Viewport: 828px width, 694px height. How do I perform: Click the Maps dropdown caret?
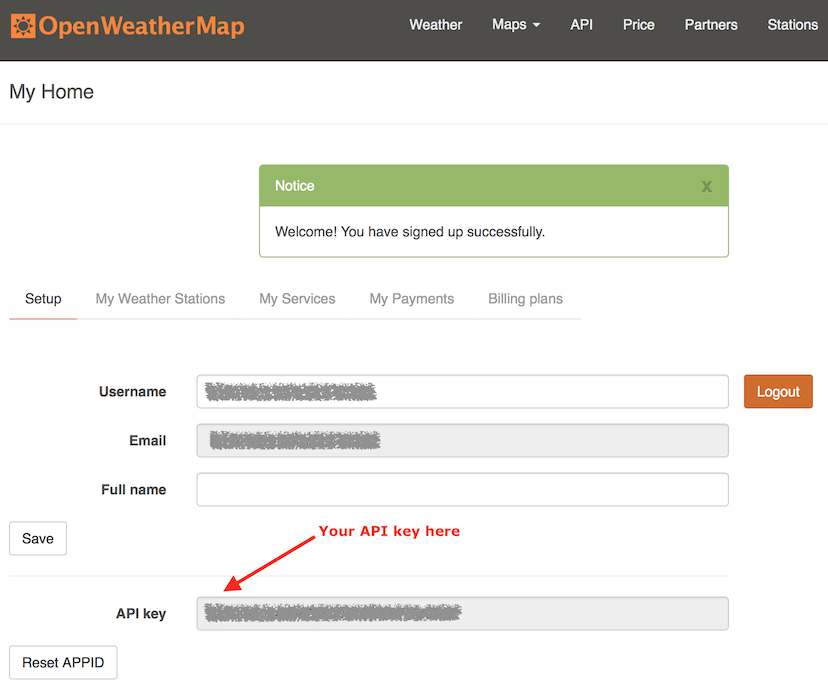pos(537,26)
